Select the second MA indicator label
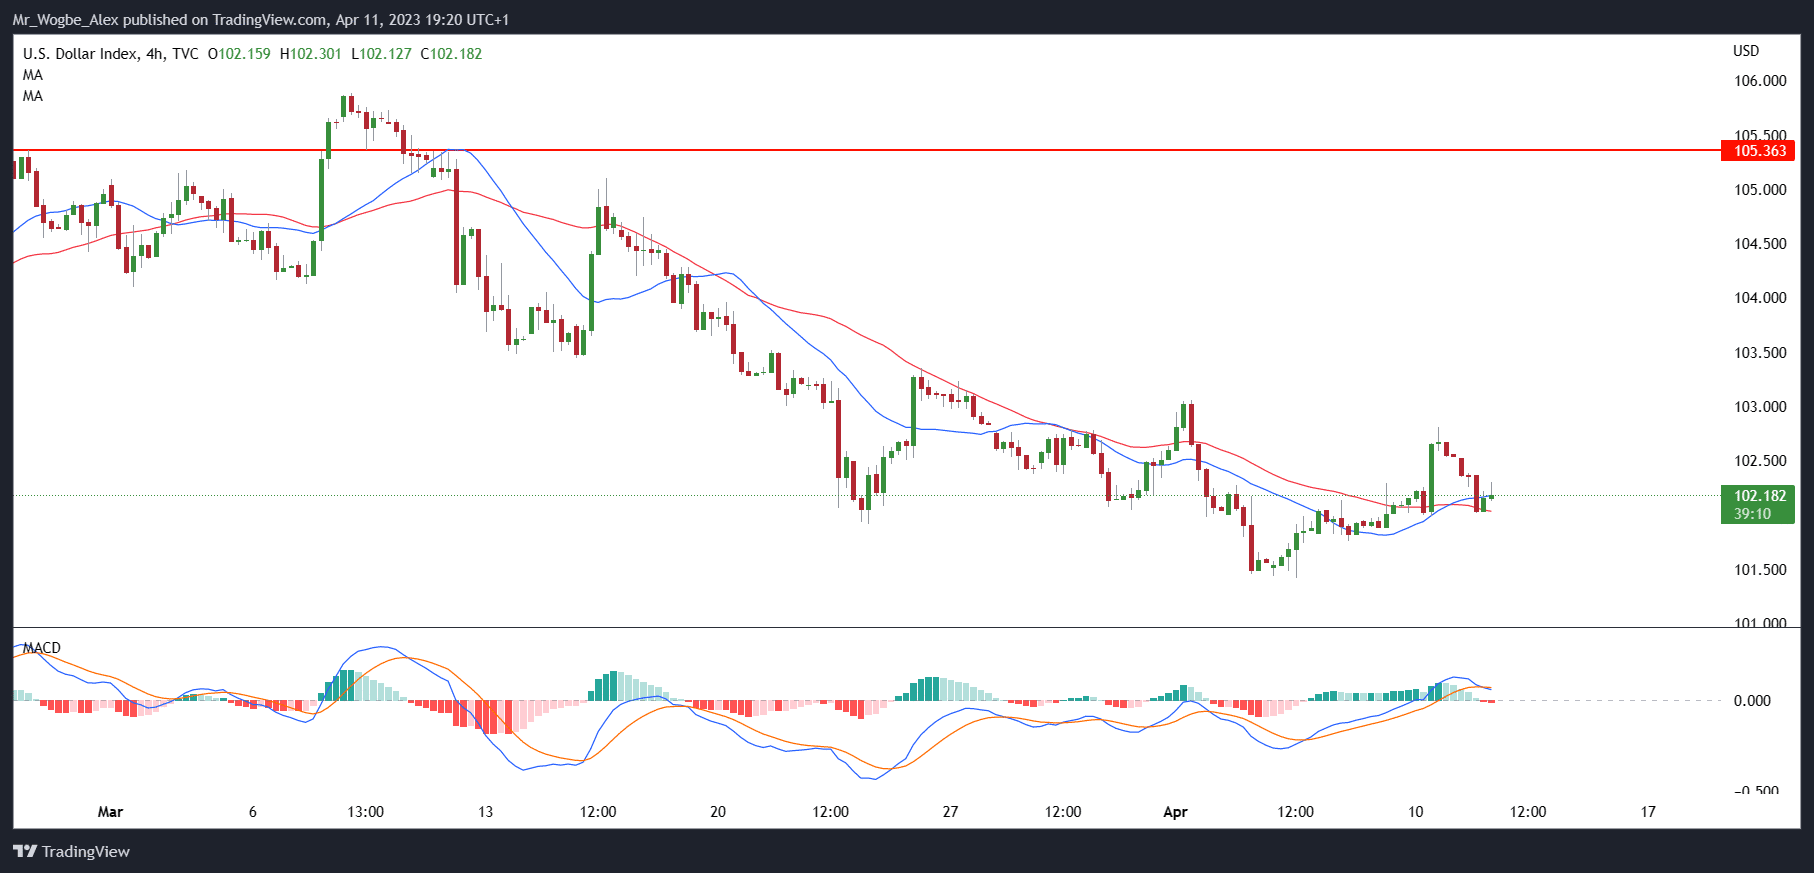 tap(33, 96)
